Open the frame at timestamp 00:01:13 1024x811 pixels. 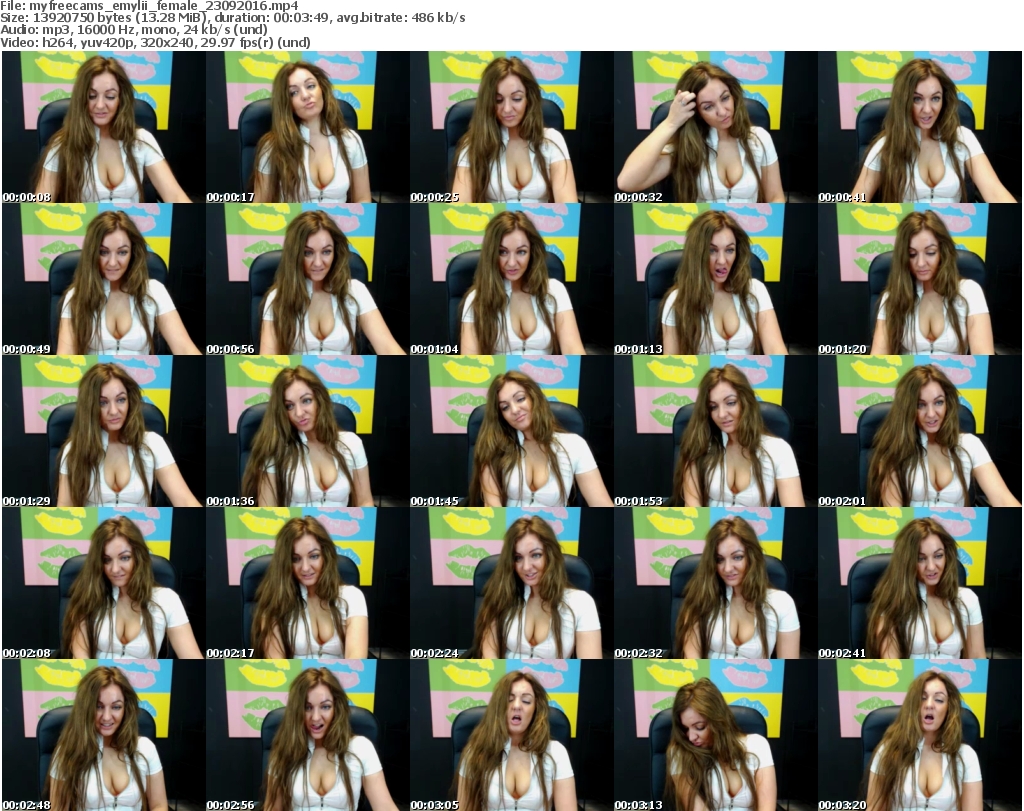click(x=716, y=279)
